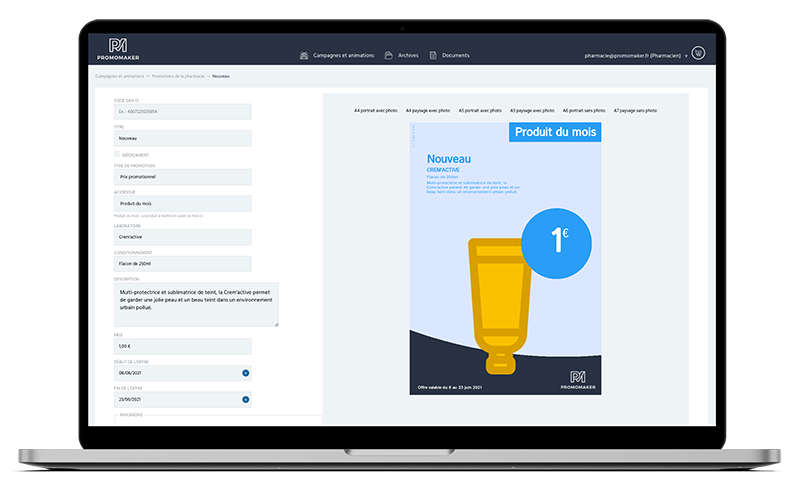Open the pharmacie@promomaker.fr account dropdown
The width and height of the screenshot is (800, 496).
686,56
